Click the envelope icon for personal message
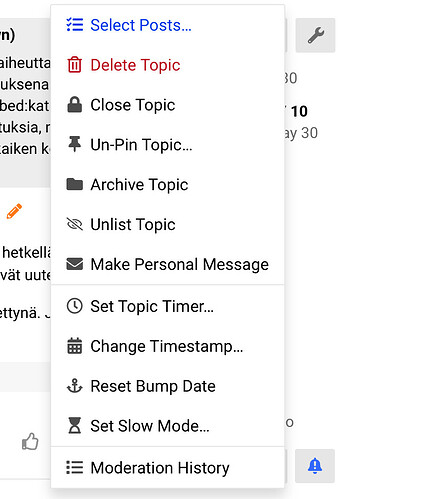The height and width of the screenshot is (499, 429). (x=75, y=264)
